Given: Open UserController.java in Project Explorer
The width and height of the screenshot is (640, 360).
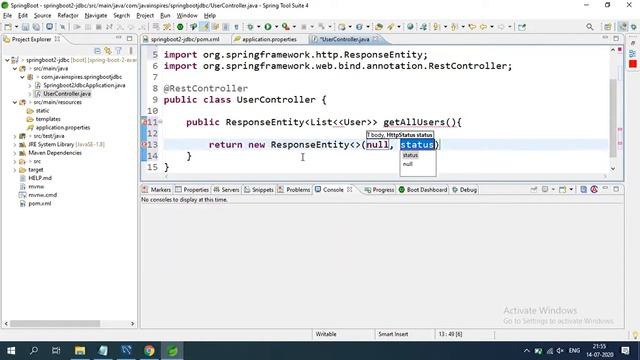Looking at the screenshot, I should point(67,93).
